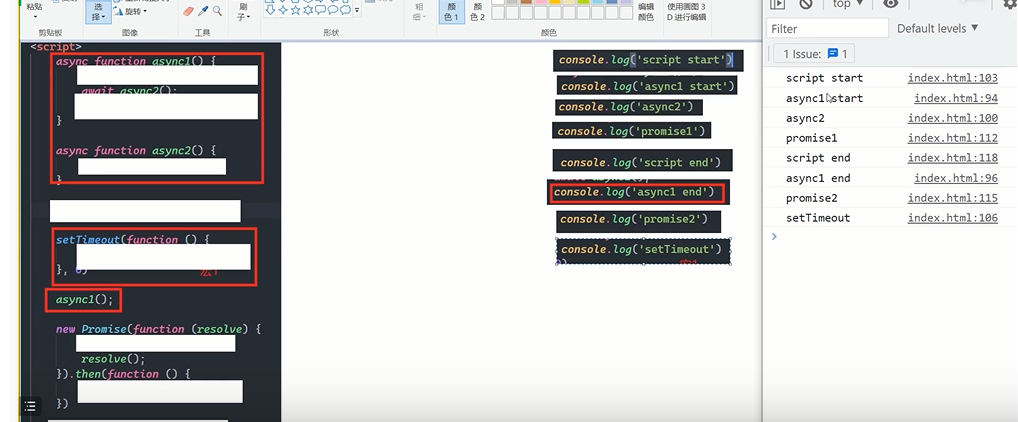Focus the console Filter input
1018x422 pixels.
coord(827,28)
